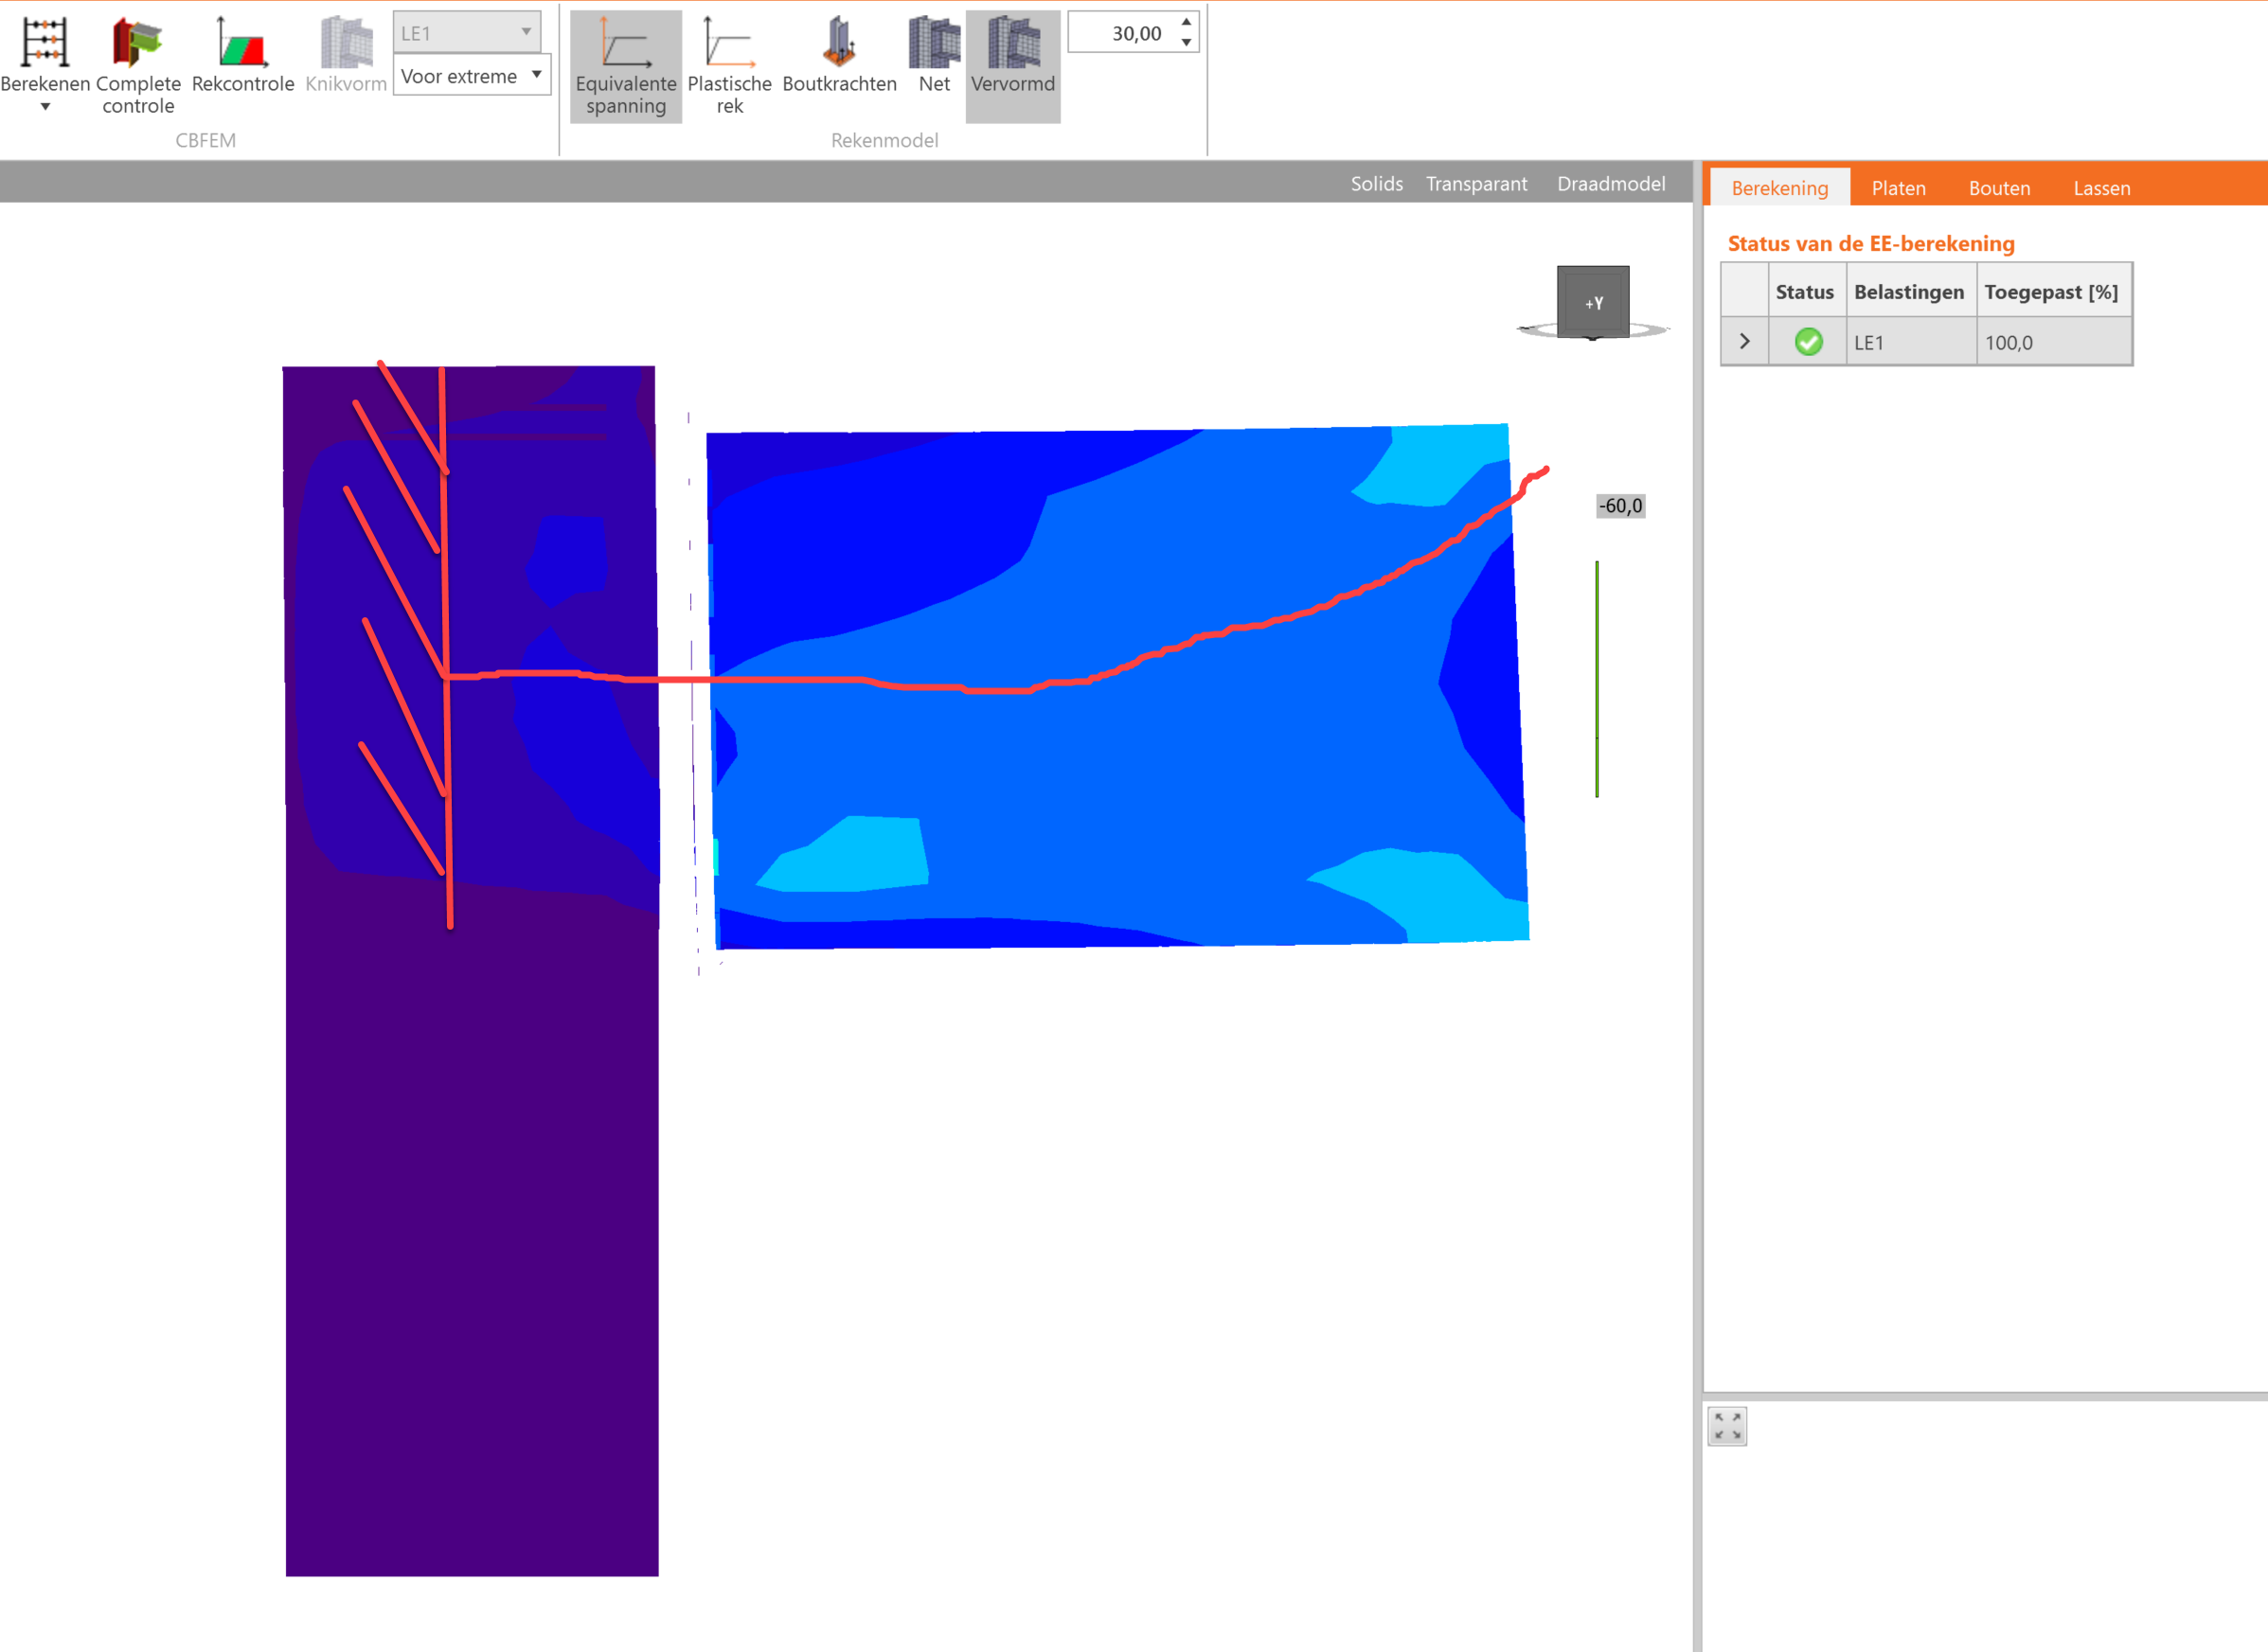2268x1652 pixels.
Task: Open the Voor extreme dropdown
Action: [x=472, y=76]
